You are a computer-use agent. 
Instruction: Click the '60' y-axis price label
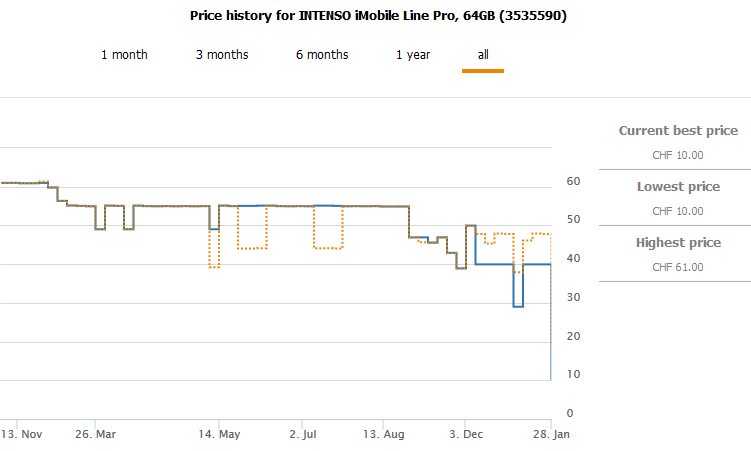[573, 182]
